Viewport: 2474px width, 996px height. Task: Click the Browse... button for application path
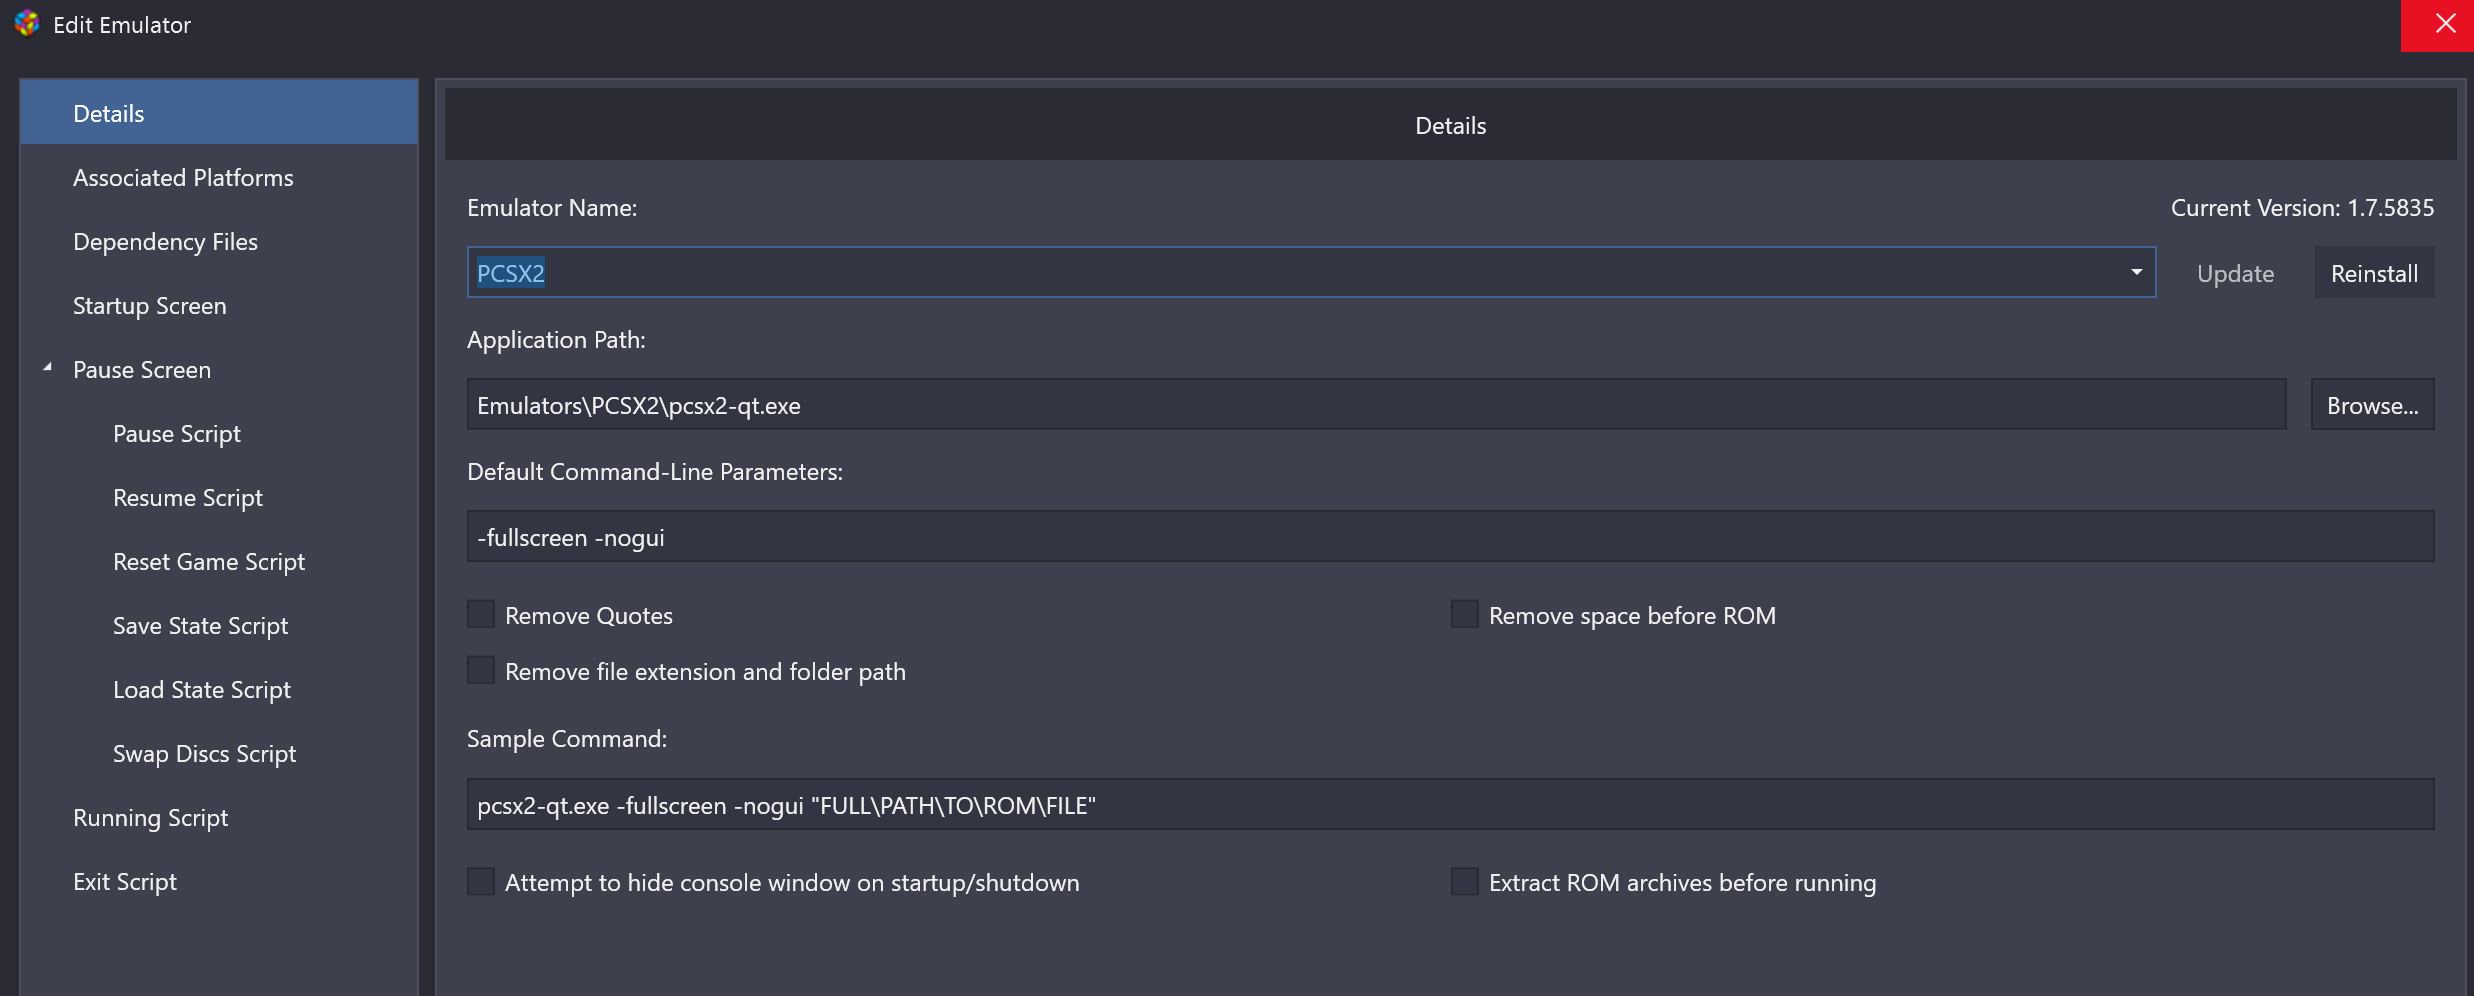point(2372,405)
